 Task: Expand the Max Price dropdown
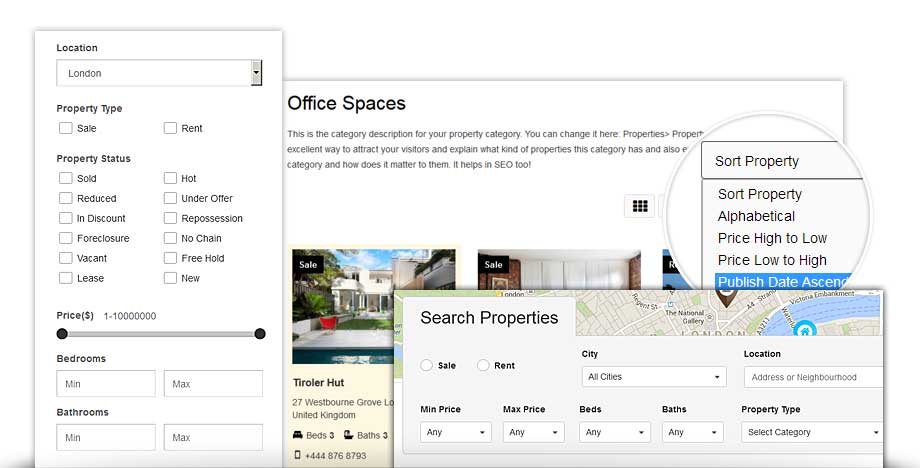click(x=533, y=432)
